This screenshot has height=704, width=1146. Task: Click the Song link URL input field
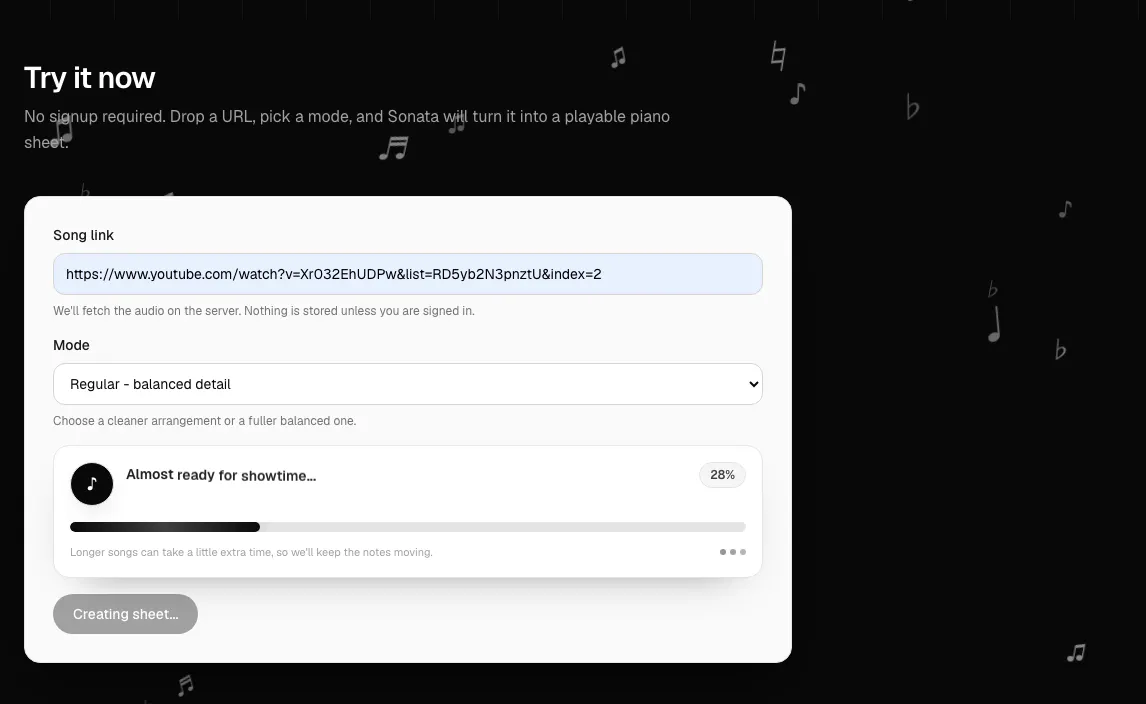[x=407, y=274]
